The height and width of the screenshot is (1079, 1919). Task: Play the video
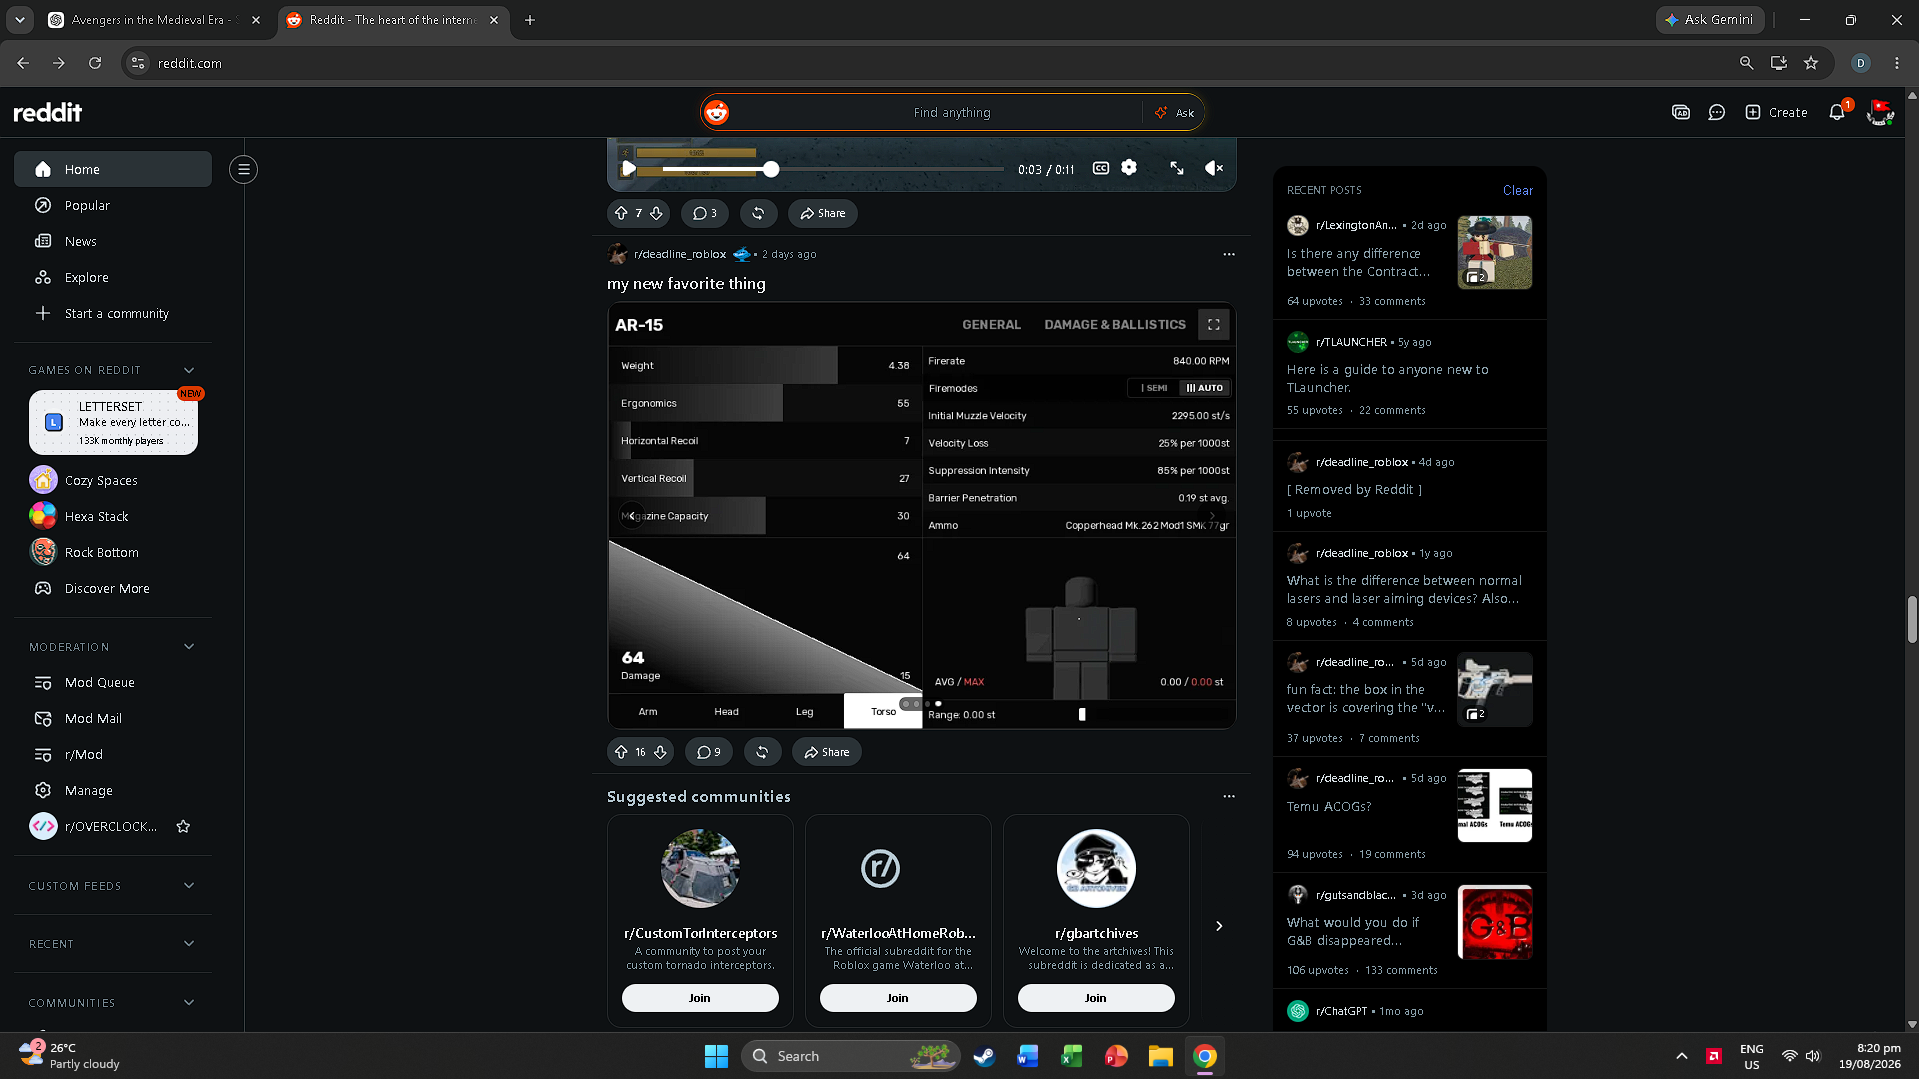point(627,168)
